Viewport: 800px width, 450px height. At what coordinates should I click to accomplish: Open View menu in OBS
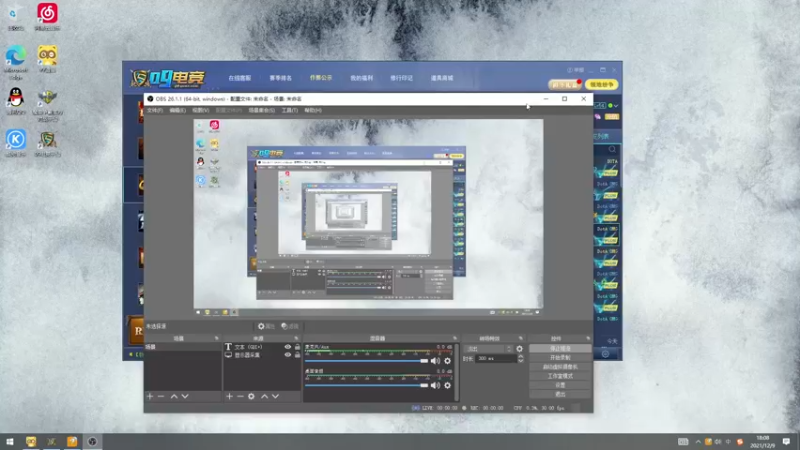(x=201, y=110)
